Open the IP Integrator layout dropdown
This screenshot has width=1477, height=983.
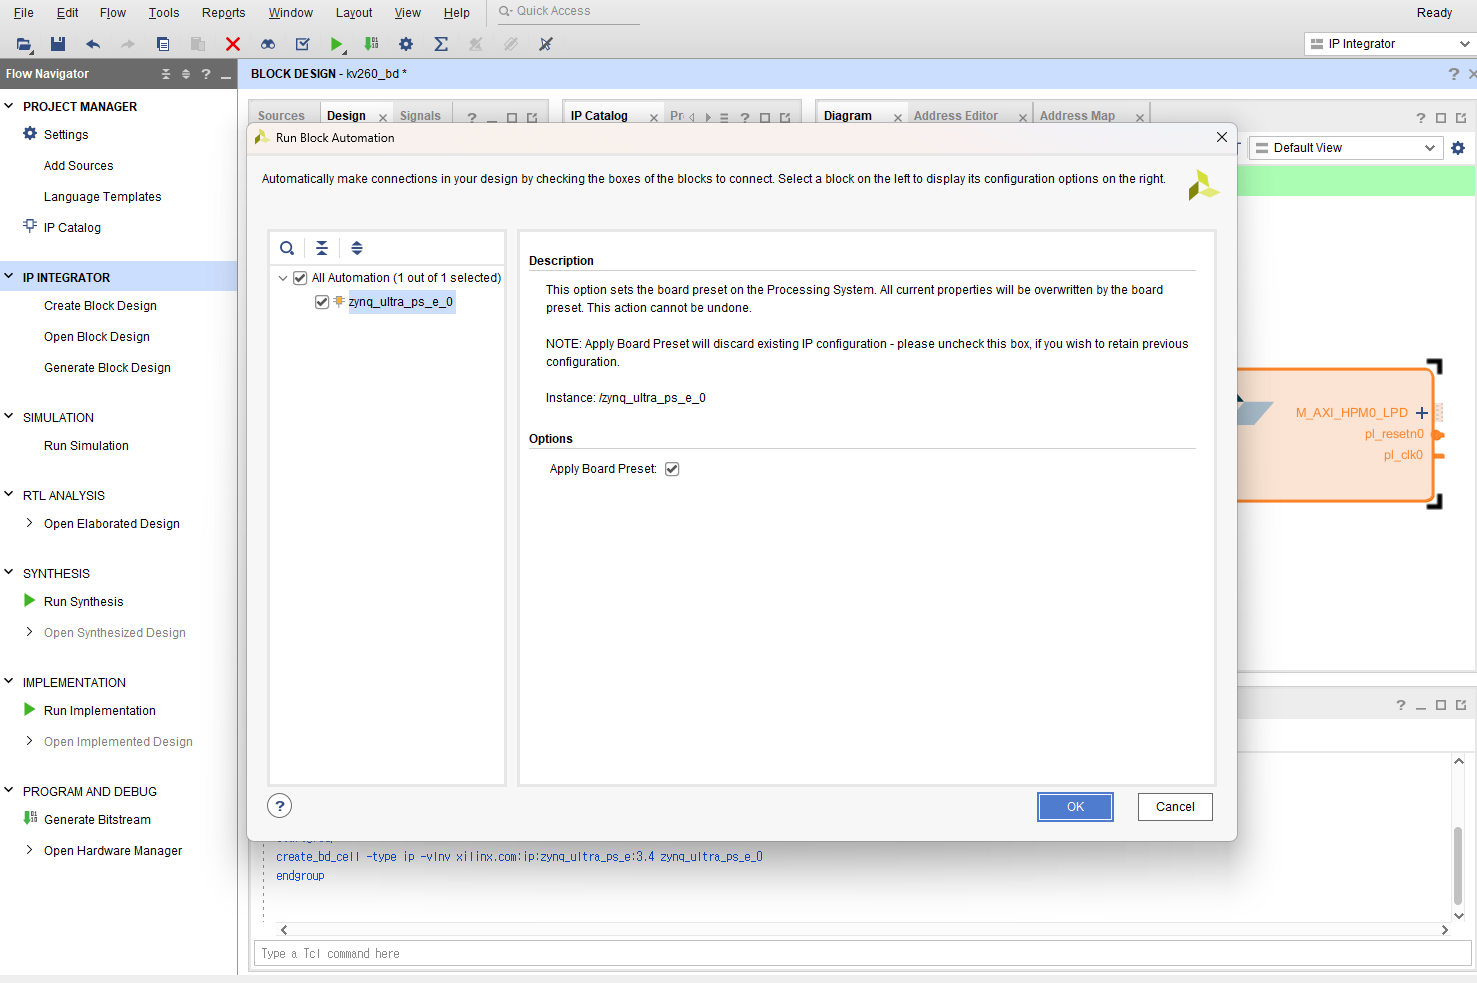point(1390,44)
